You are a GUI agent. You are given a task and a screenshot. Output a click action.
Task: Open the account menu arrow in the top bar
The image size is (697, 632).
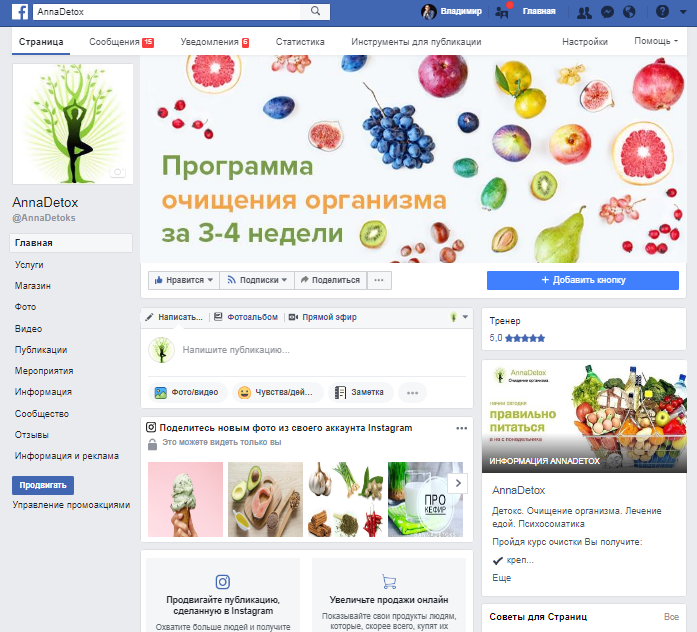pyautogui.click(x=683, y=12)
